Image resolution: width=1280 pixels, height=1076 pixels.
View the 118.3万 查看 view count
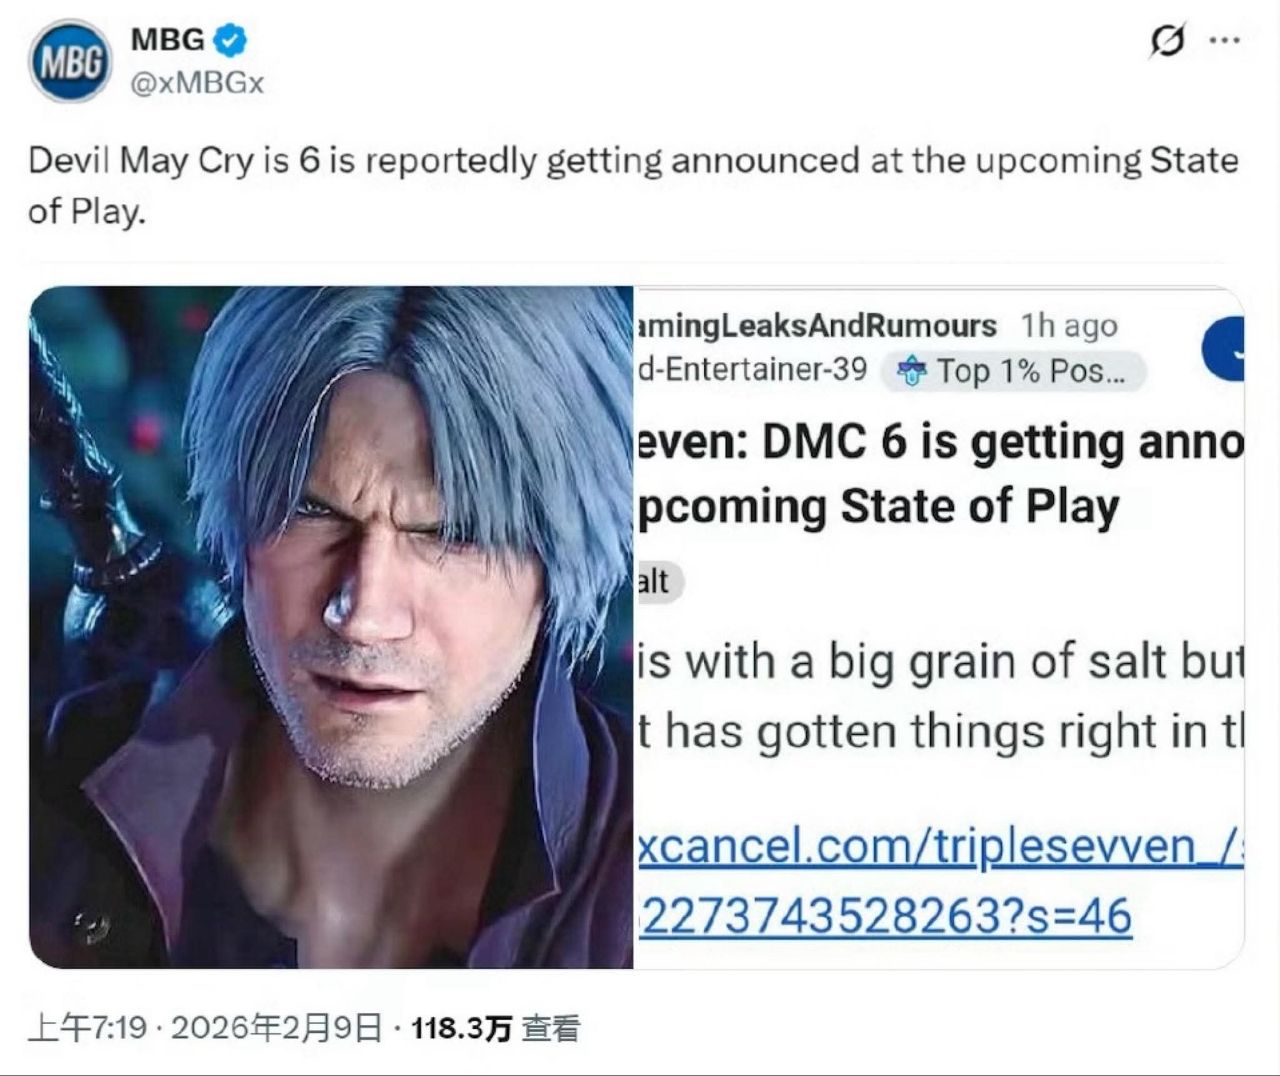(495, 1028)
